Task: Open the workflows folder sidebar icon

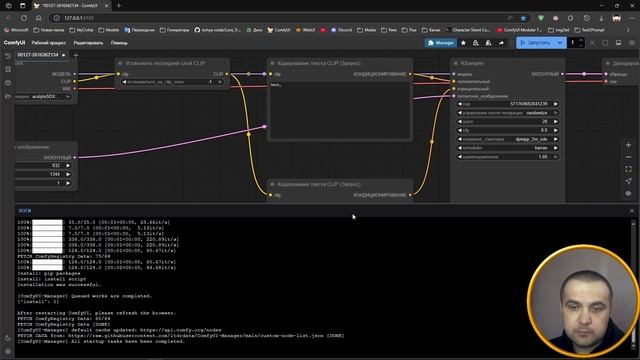Action: [x=8, y=96]
